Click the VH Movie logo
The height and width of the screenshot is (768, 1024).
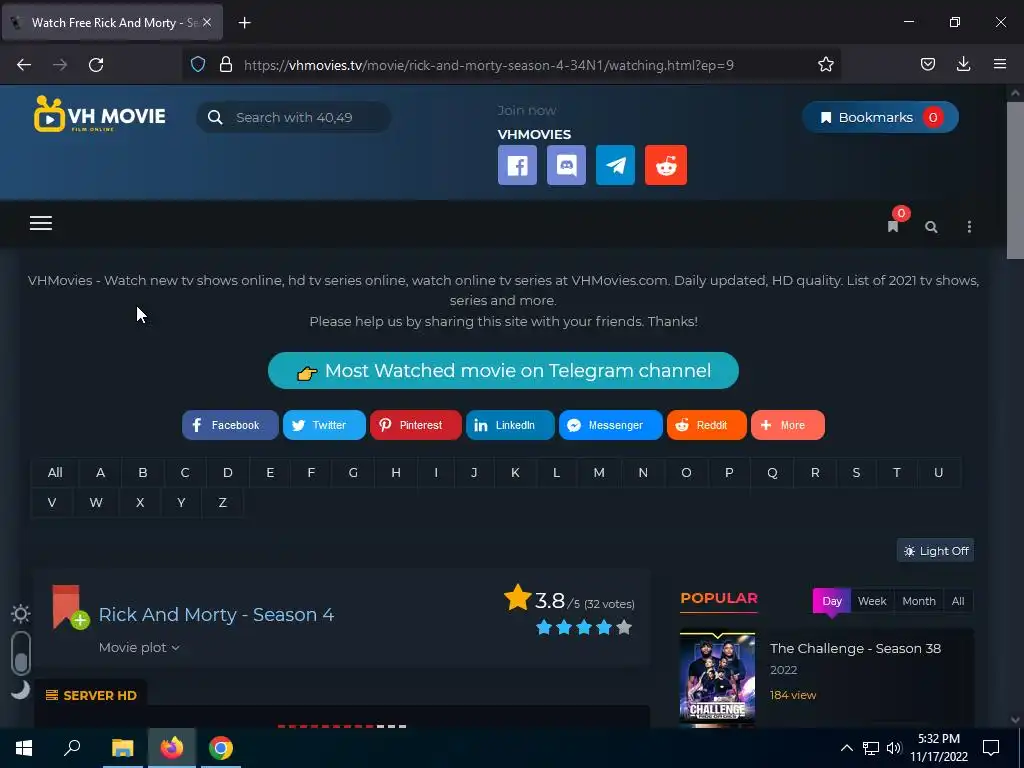(x=100, y=114)
